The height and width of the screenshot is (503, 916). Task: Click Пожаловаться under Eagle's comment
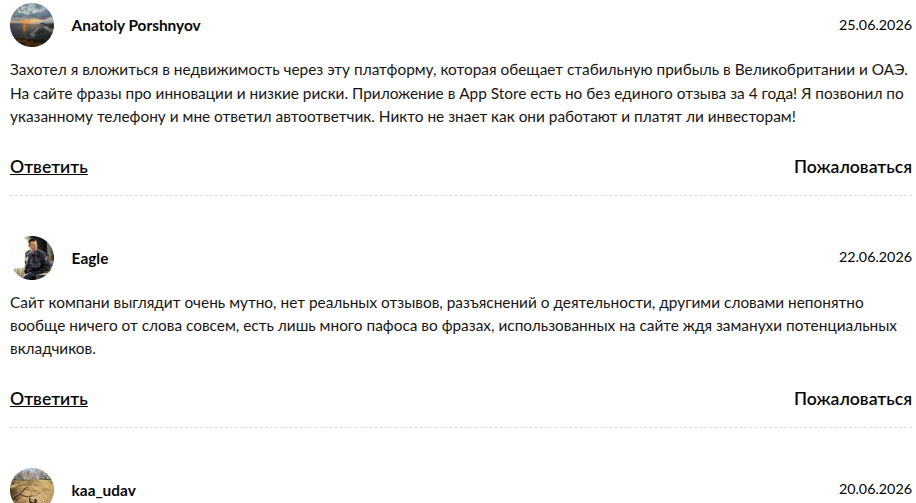853,399
